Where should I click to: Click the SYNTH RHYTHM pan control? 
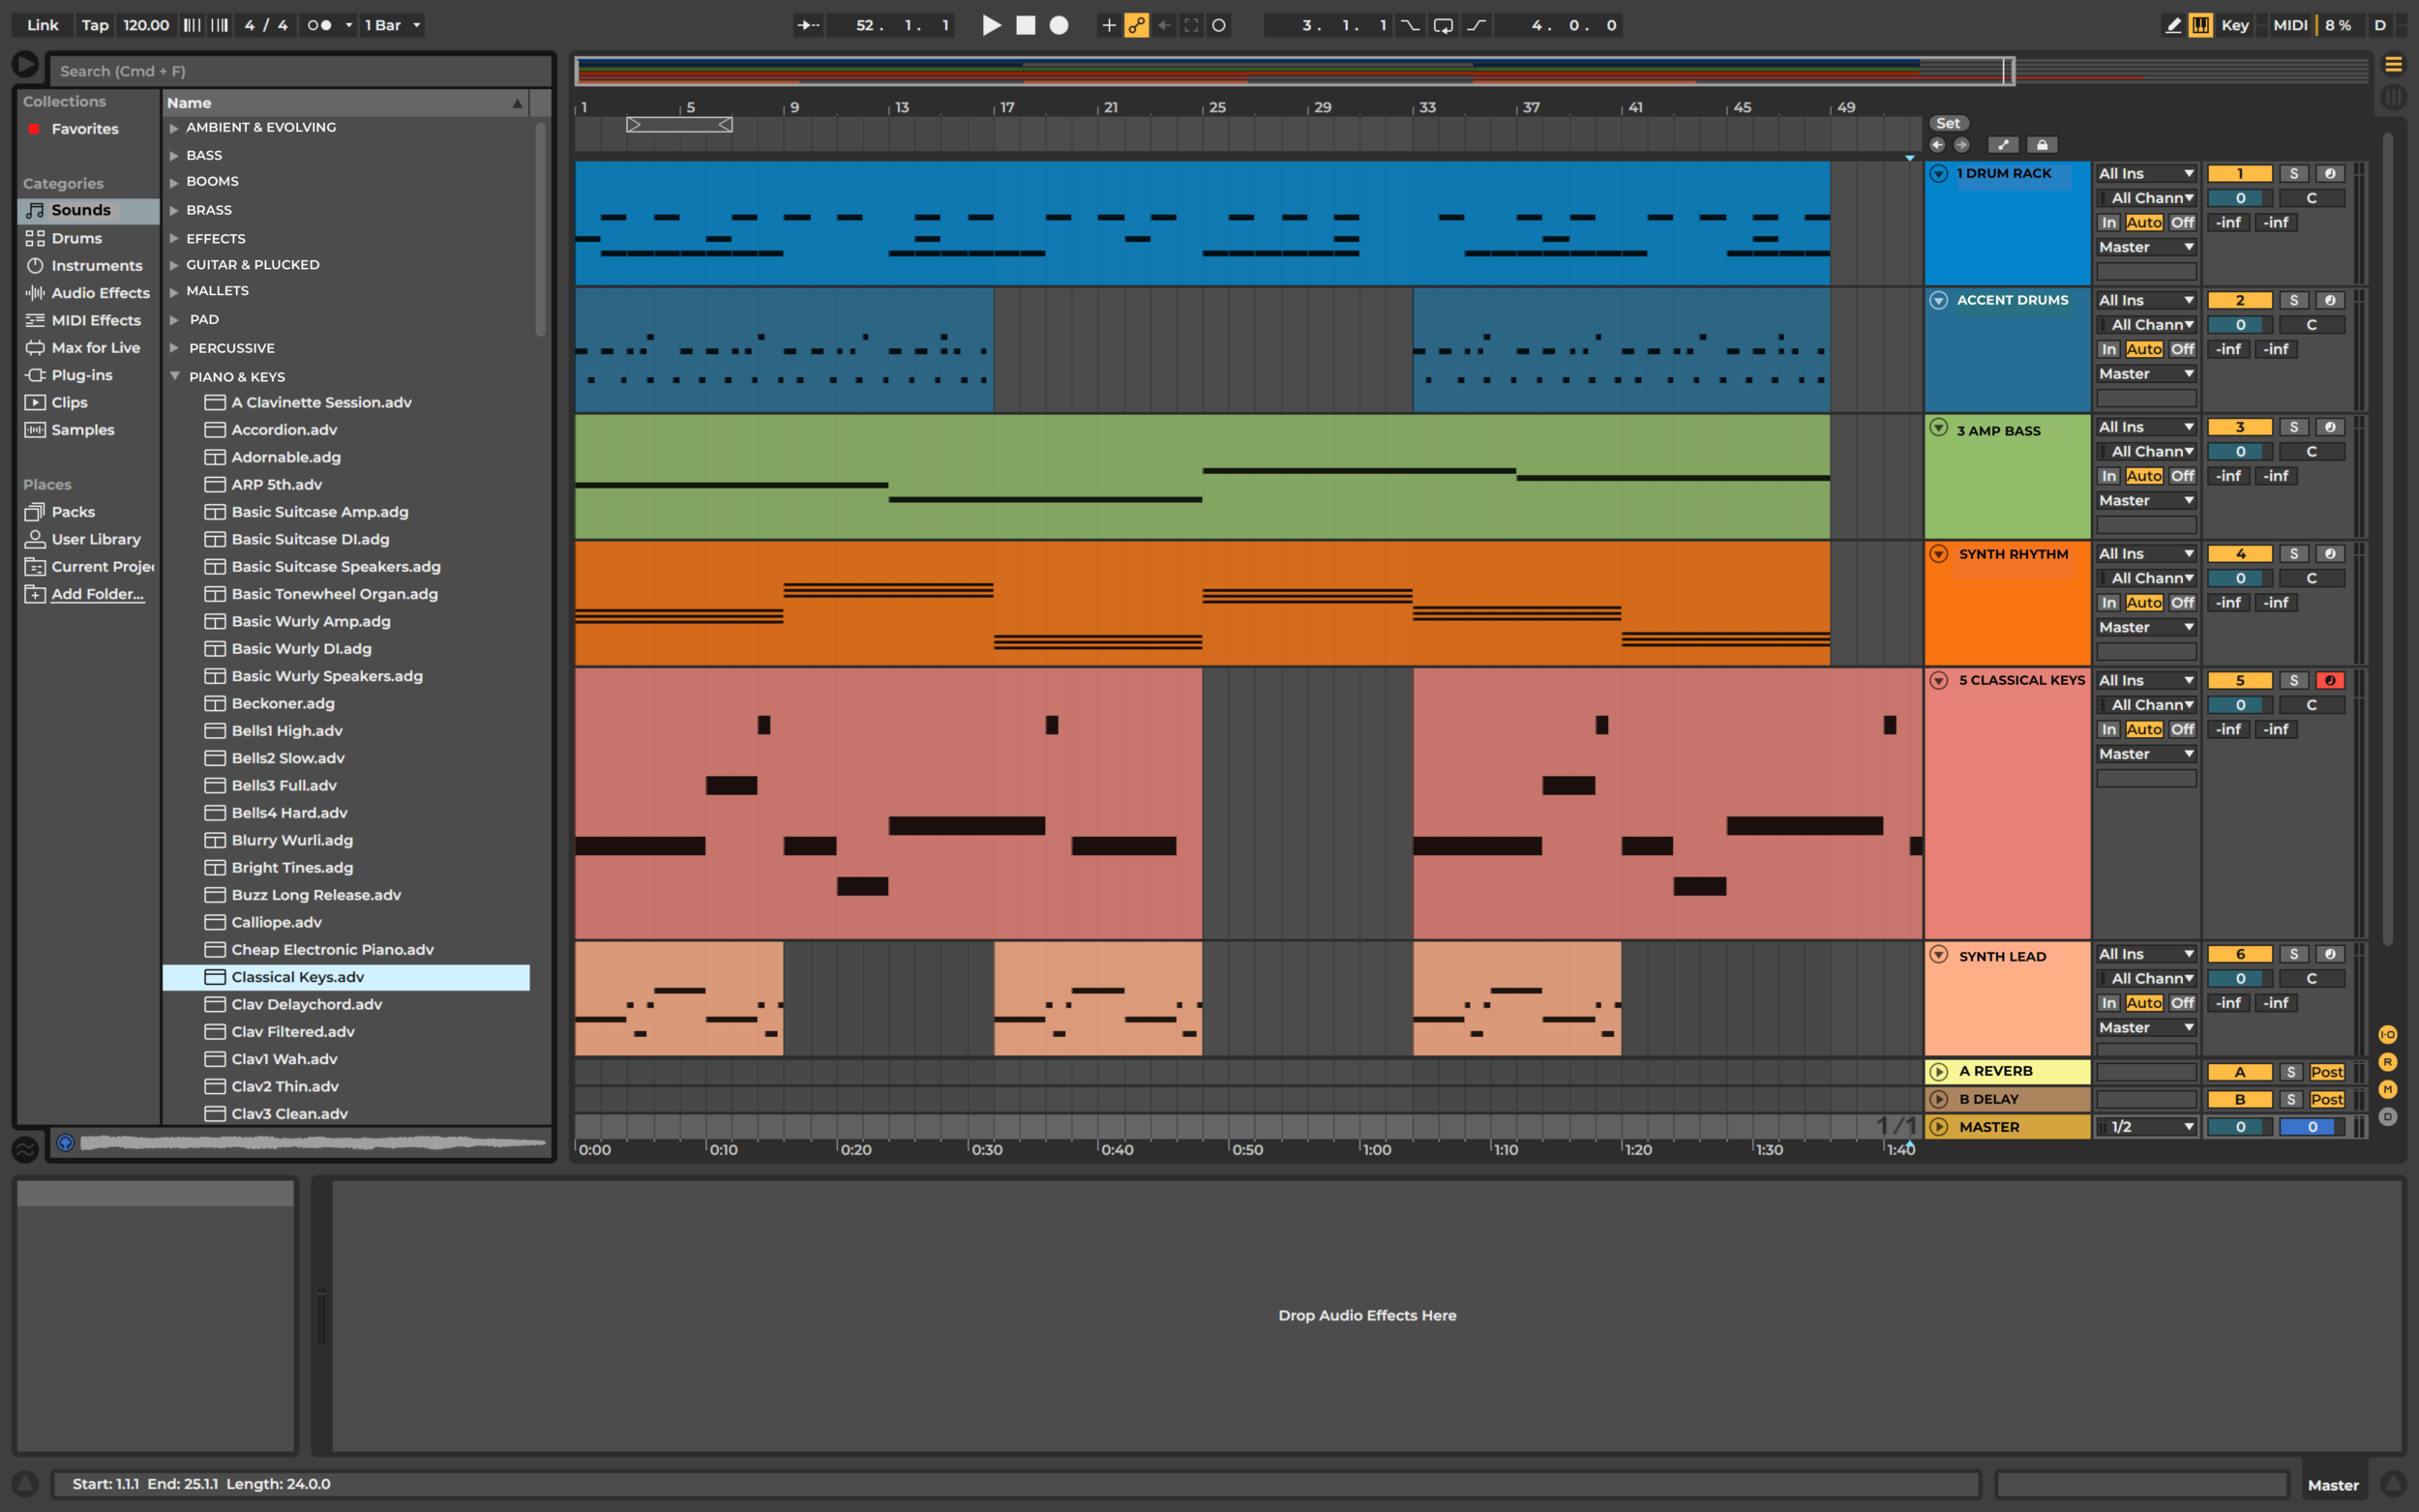(x=2311, y=578)
